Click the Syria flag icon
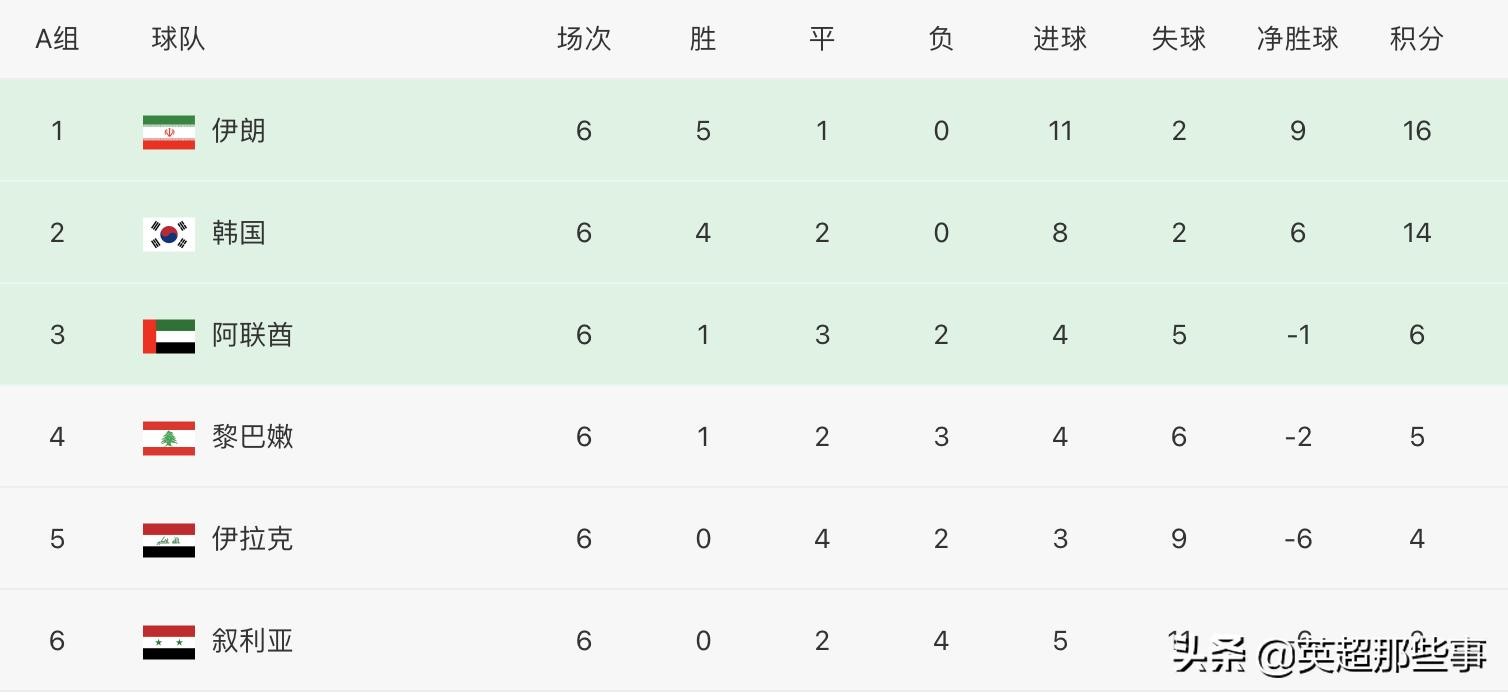The width and height of the screenshot is (1508, 696). pos(168,641)
